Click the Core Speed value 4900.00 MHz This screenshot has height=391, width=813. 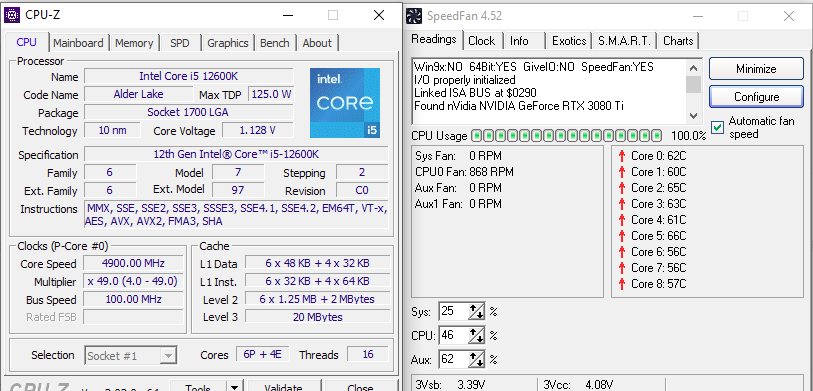(133, 263)
